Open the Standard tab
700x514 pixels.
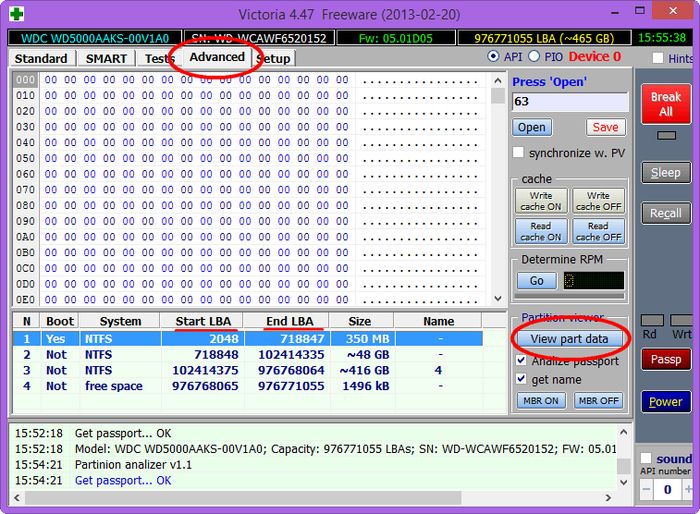[x=41, y=59]
